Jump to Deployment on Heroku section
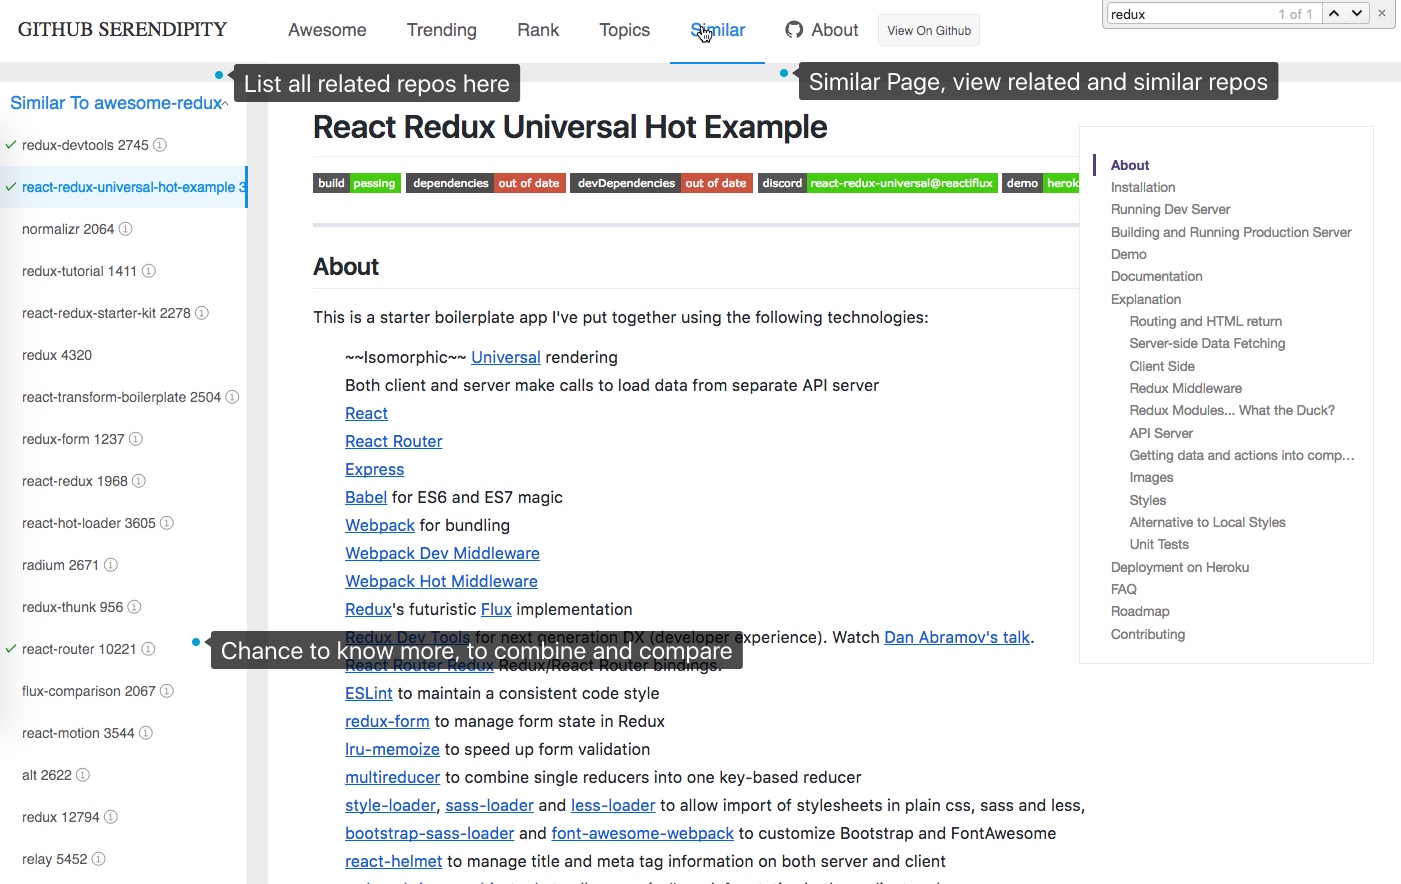1401x884 pixels. tap(1180, 567)
